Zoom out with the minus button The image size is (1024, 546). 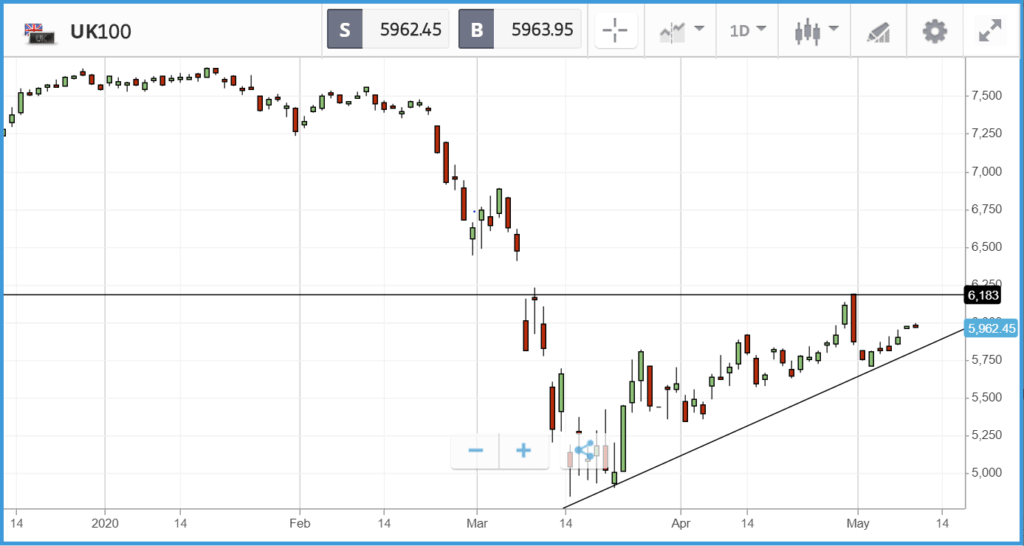click(x=475, y=451)
